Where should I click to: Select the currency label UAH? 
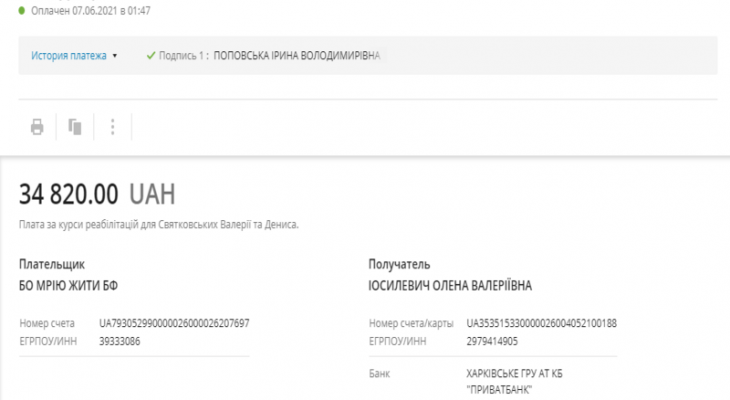tap(152, 194)
